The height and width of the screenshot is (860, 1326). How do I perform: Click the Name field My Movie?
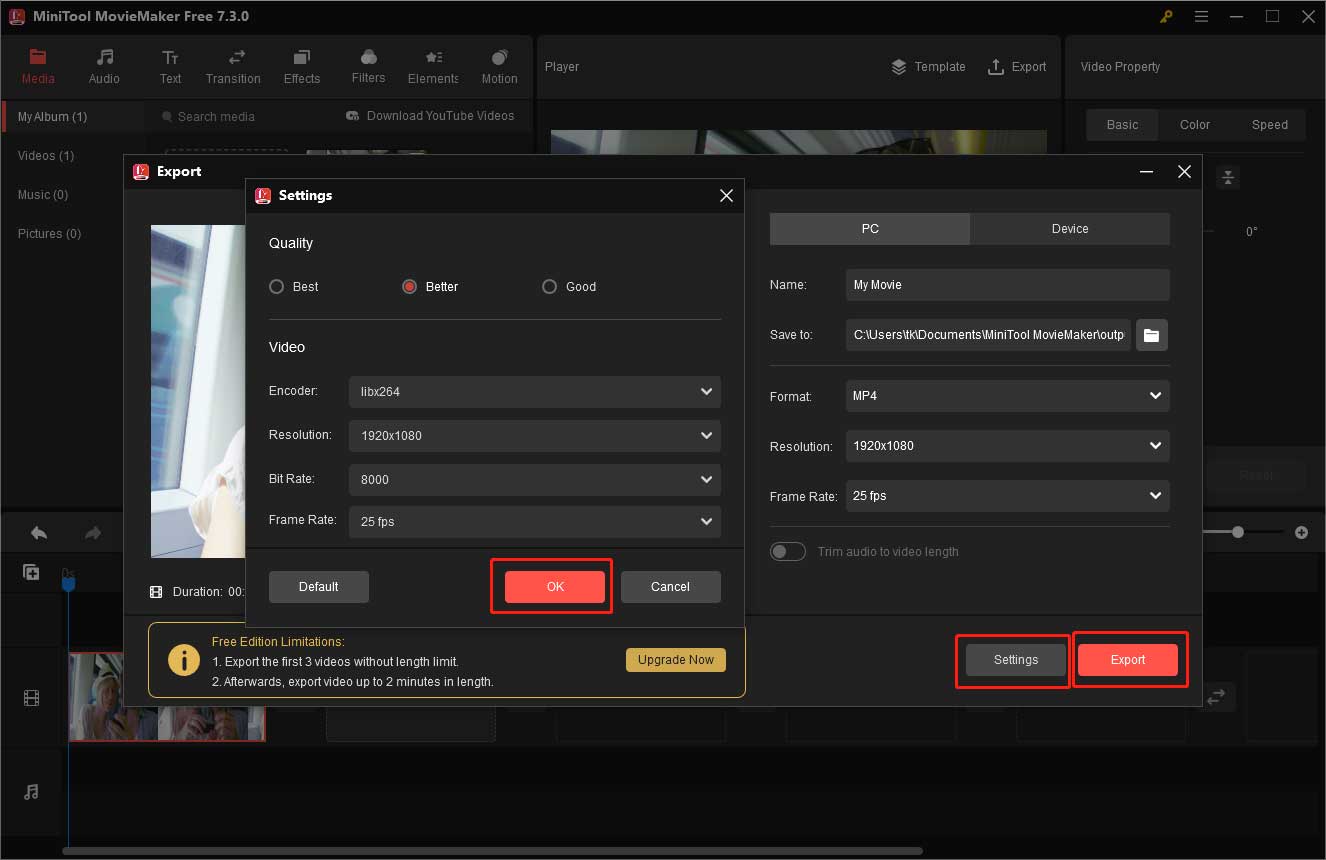[1008, 285]
